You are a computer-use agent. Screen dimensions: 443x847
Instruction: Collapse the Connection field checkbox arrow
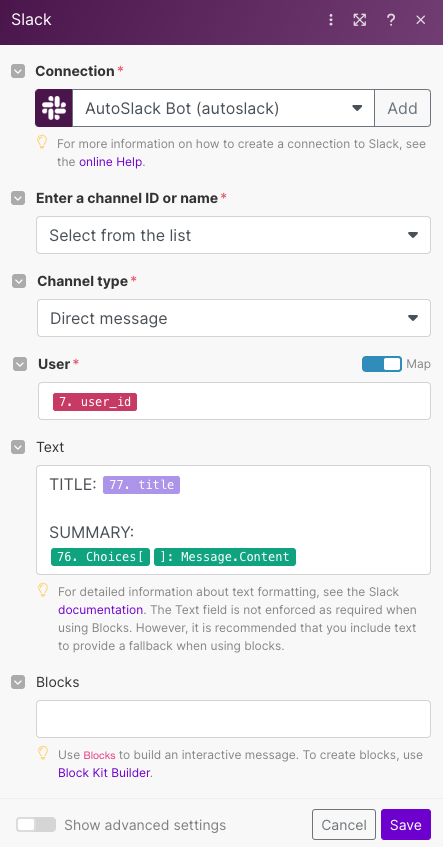[18, 71]
